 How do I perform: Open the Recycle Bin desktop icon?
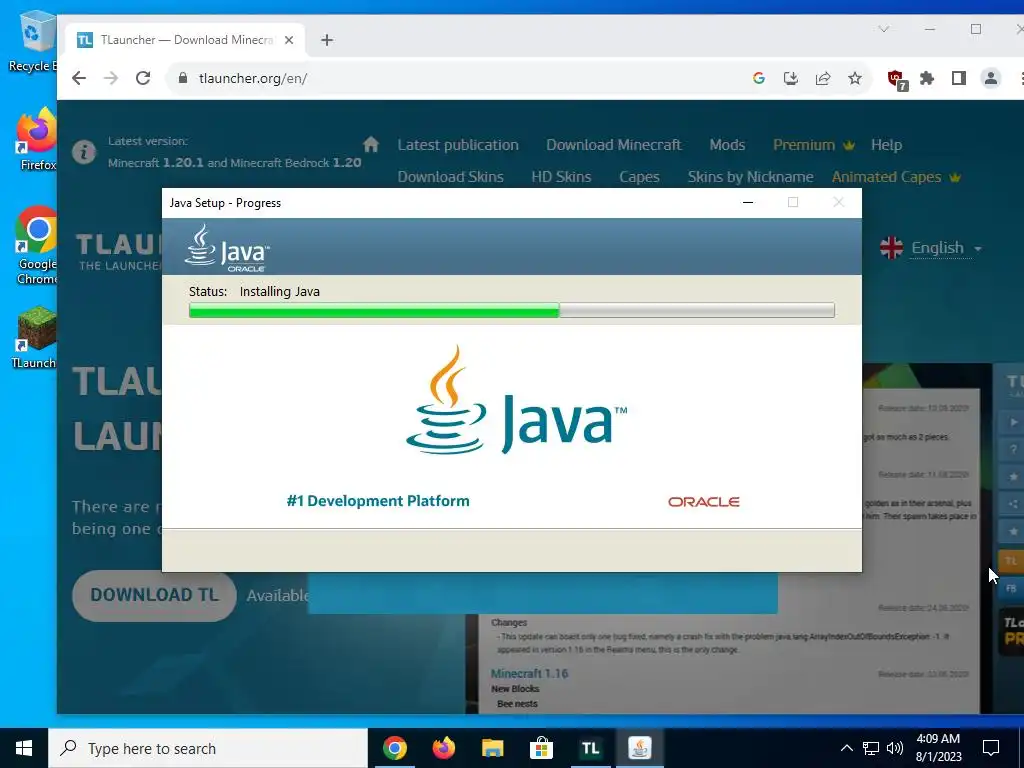point(33,40)
